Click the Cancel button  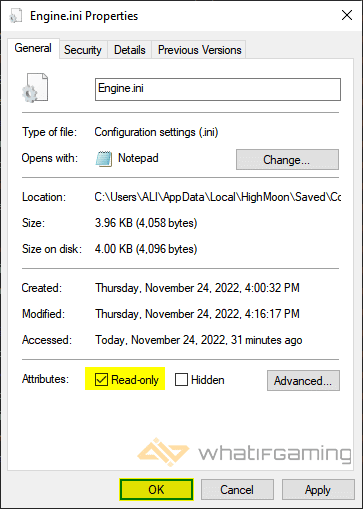click(237, 490)
